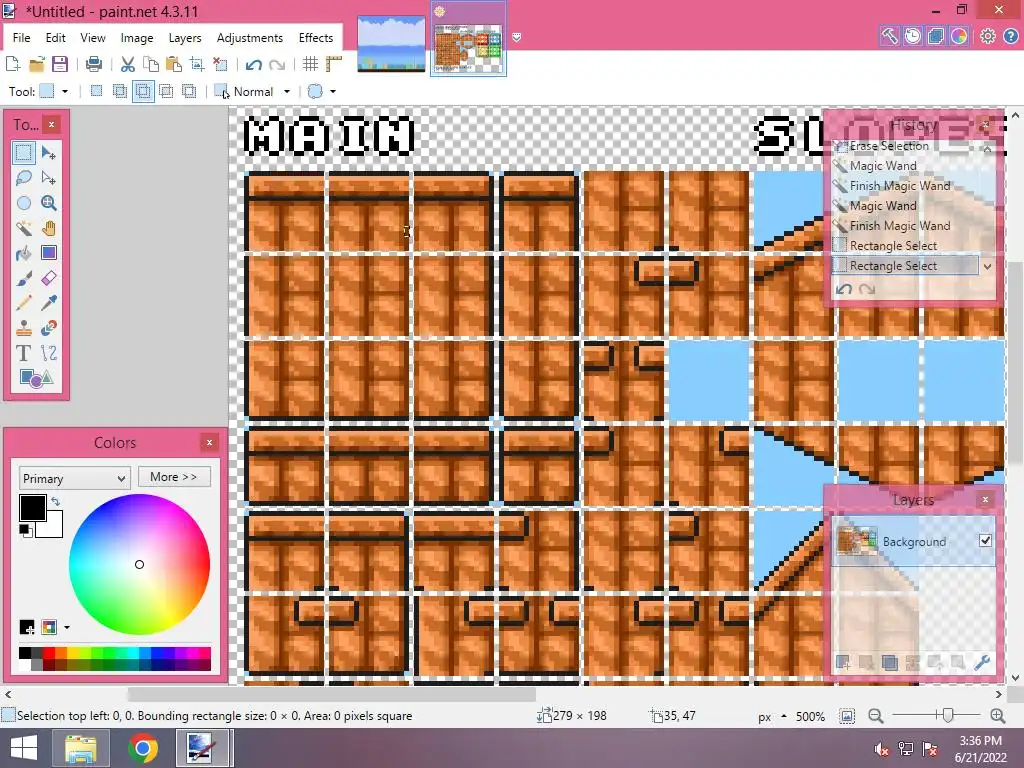Open the Primary color dropdown
Image resolution: width=1024 pixels, height=768 pixels.
pos(74,478)
